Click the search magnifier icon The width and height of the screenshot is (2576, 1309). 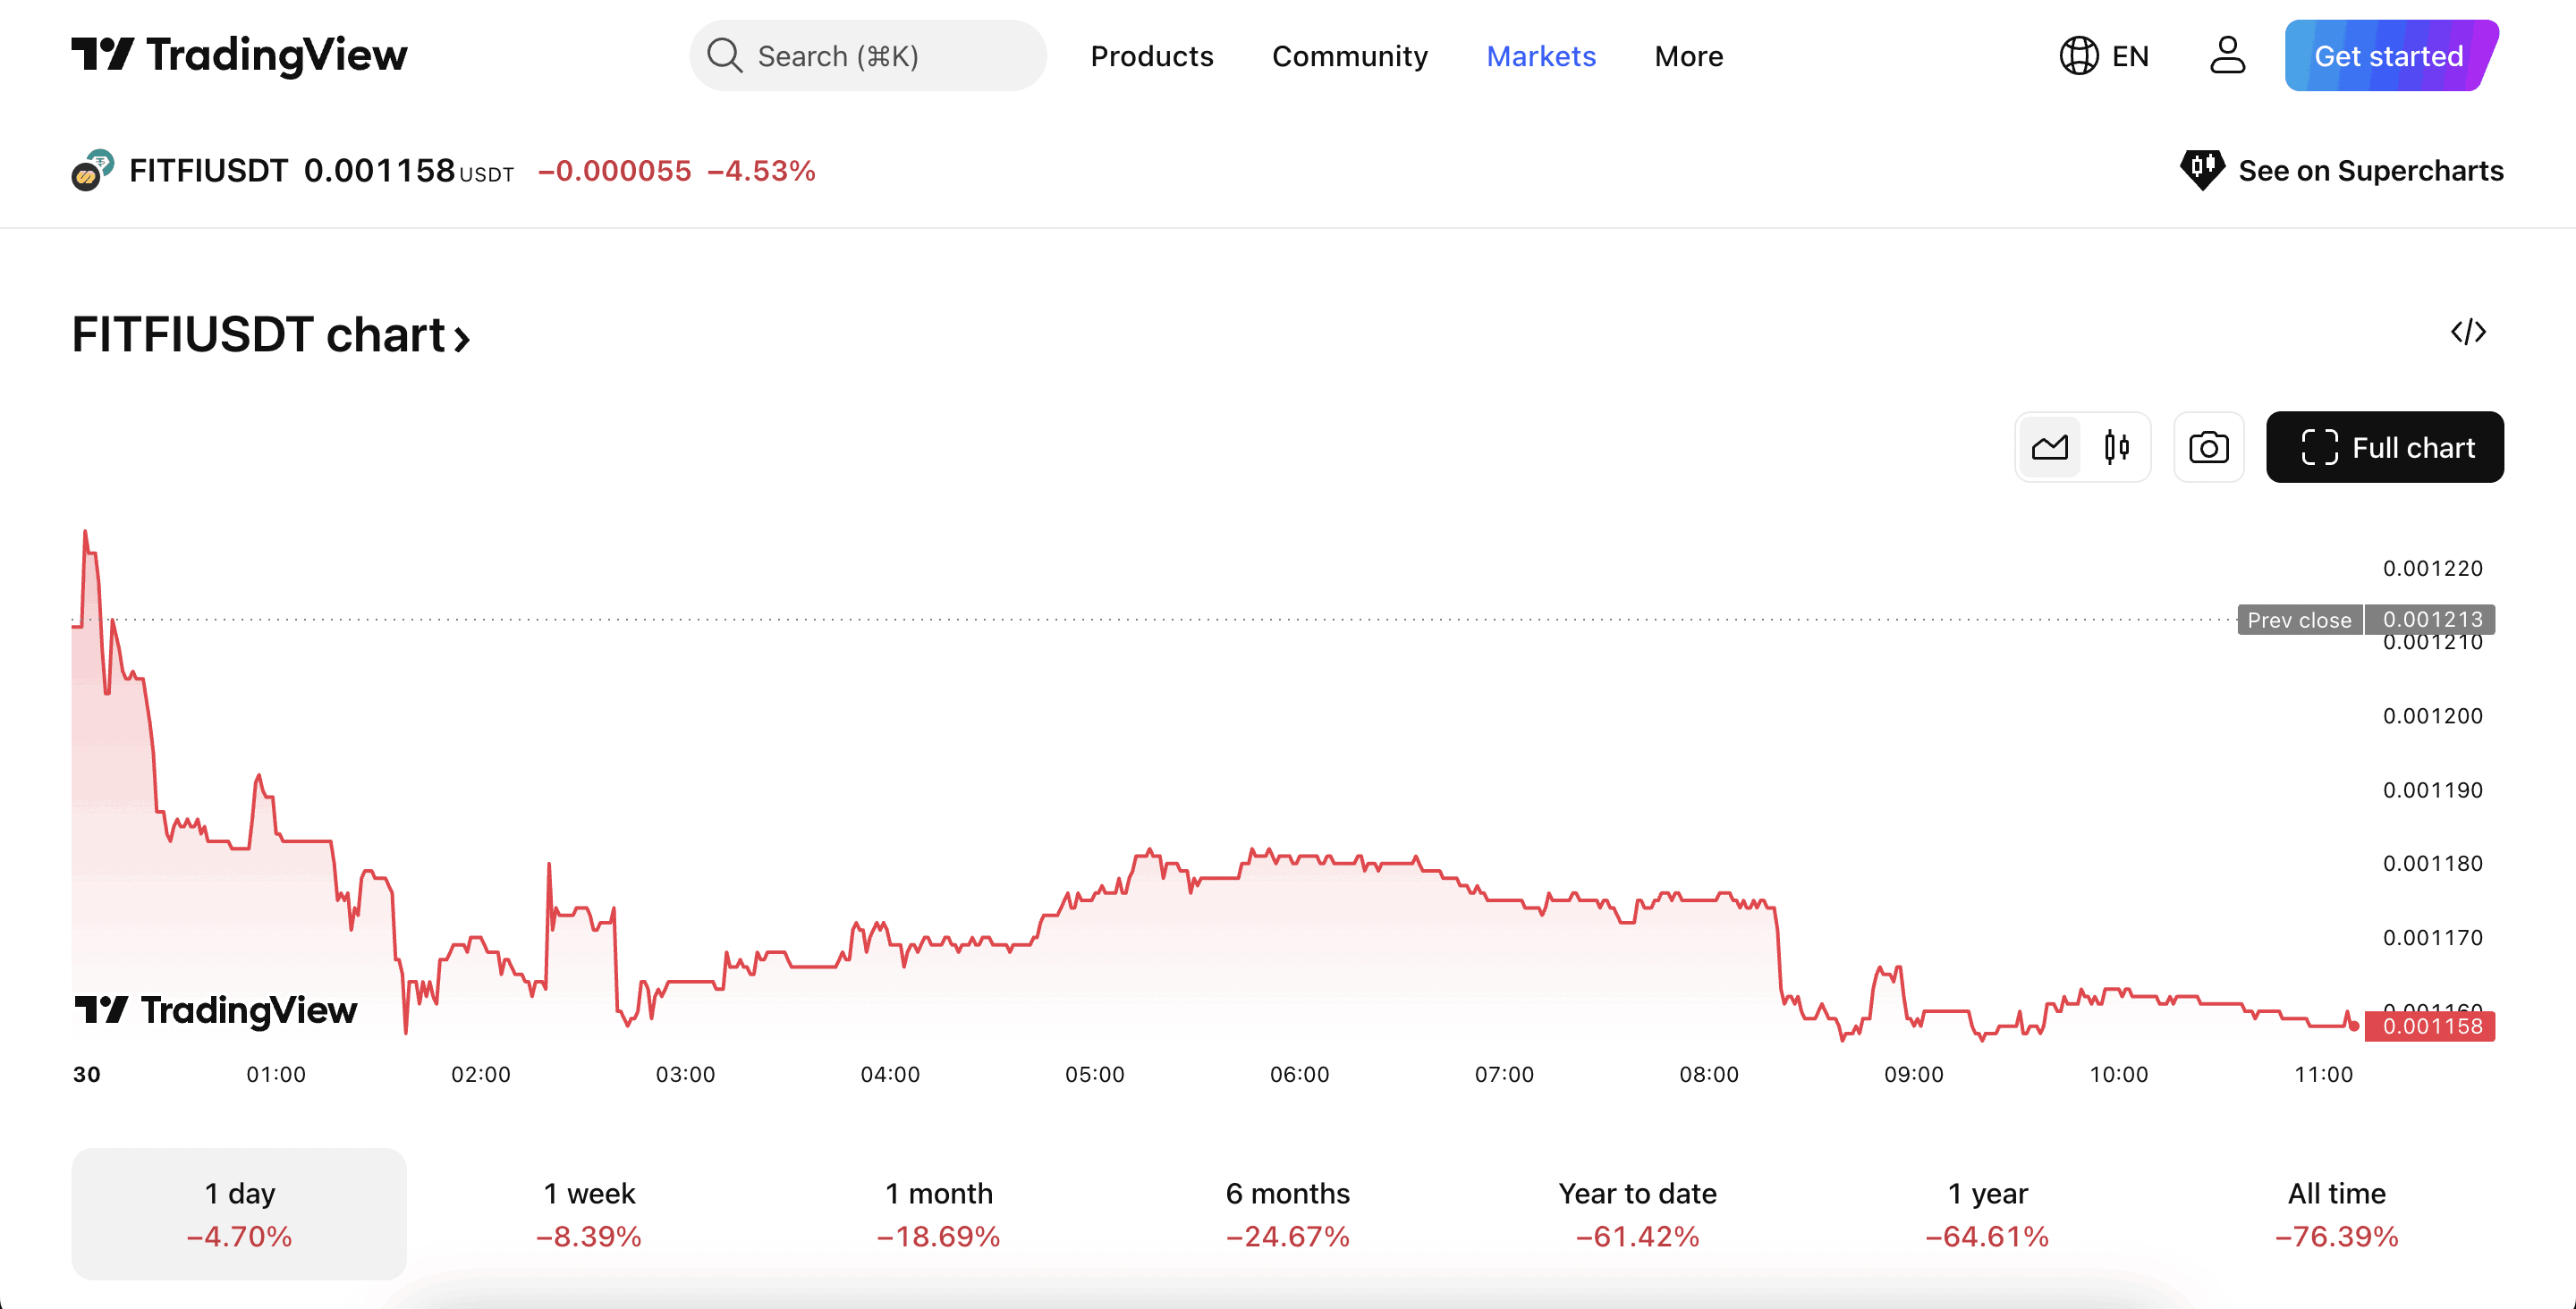pyautogui.click(x=724, y=55)
